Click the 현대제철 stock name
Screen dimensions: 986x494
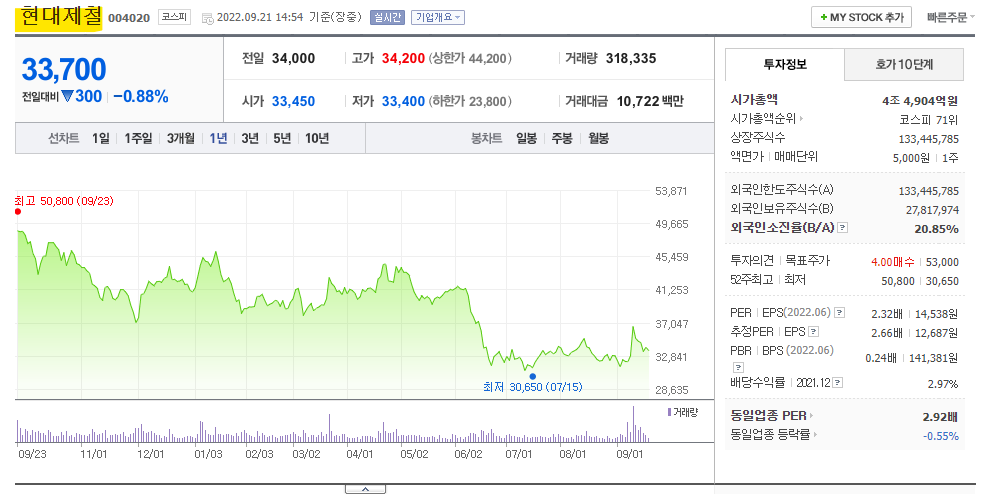pos(60,17)
